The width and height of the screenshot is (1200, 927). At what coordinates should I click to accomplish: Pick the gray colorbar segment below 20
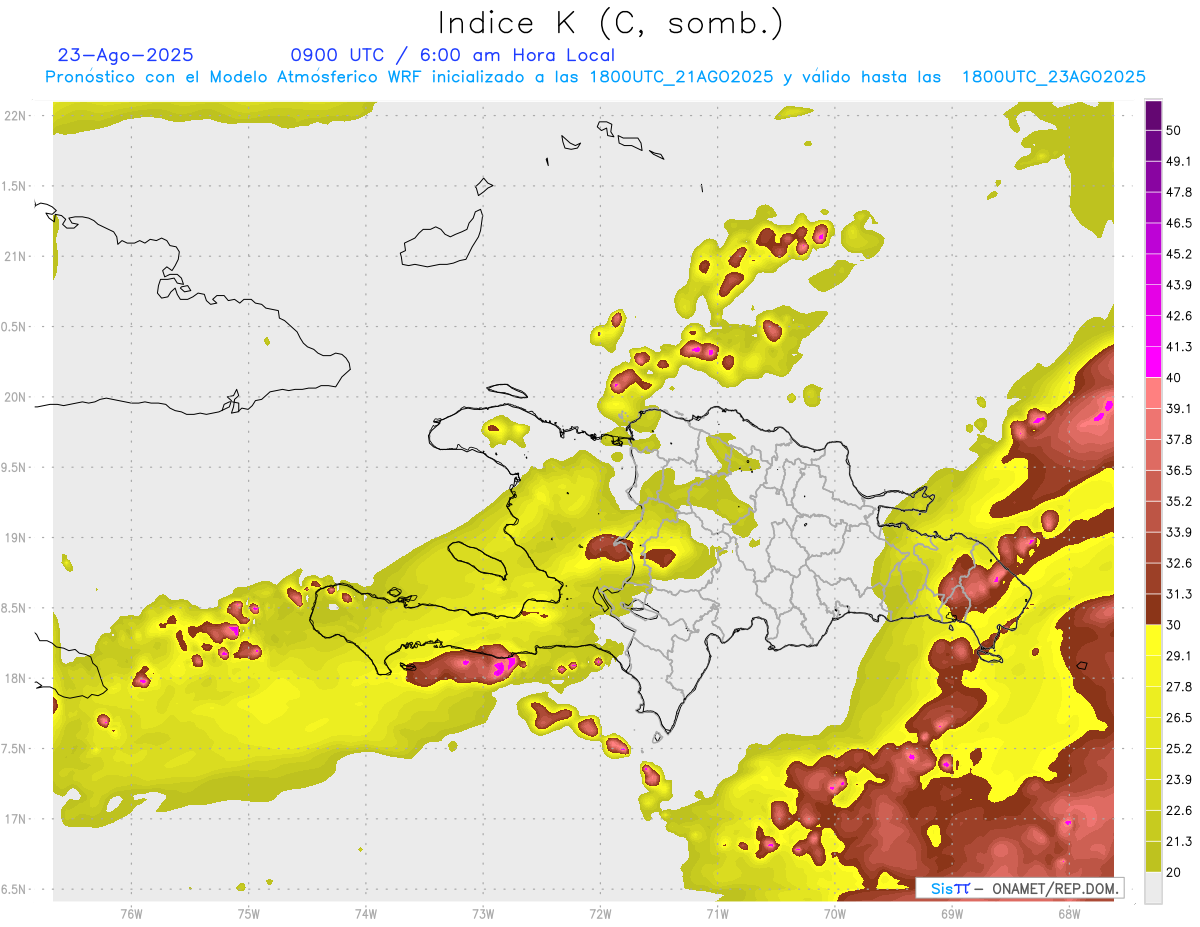click(x=1153, y=888)
